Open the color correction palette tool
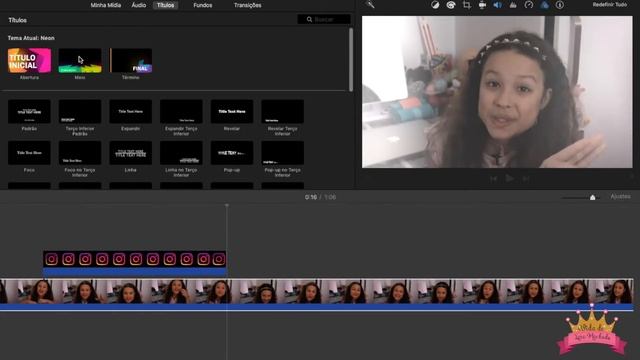640x360 pixels. point(451,5)
